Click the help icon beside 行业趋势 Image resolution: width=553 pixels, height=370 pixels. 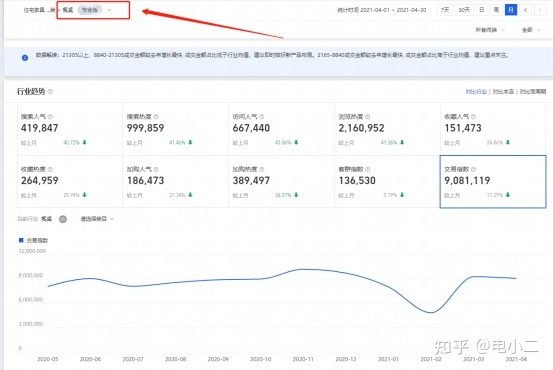pyautogui.click(x=50, y=92)
